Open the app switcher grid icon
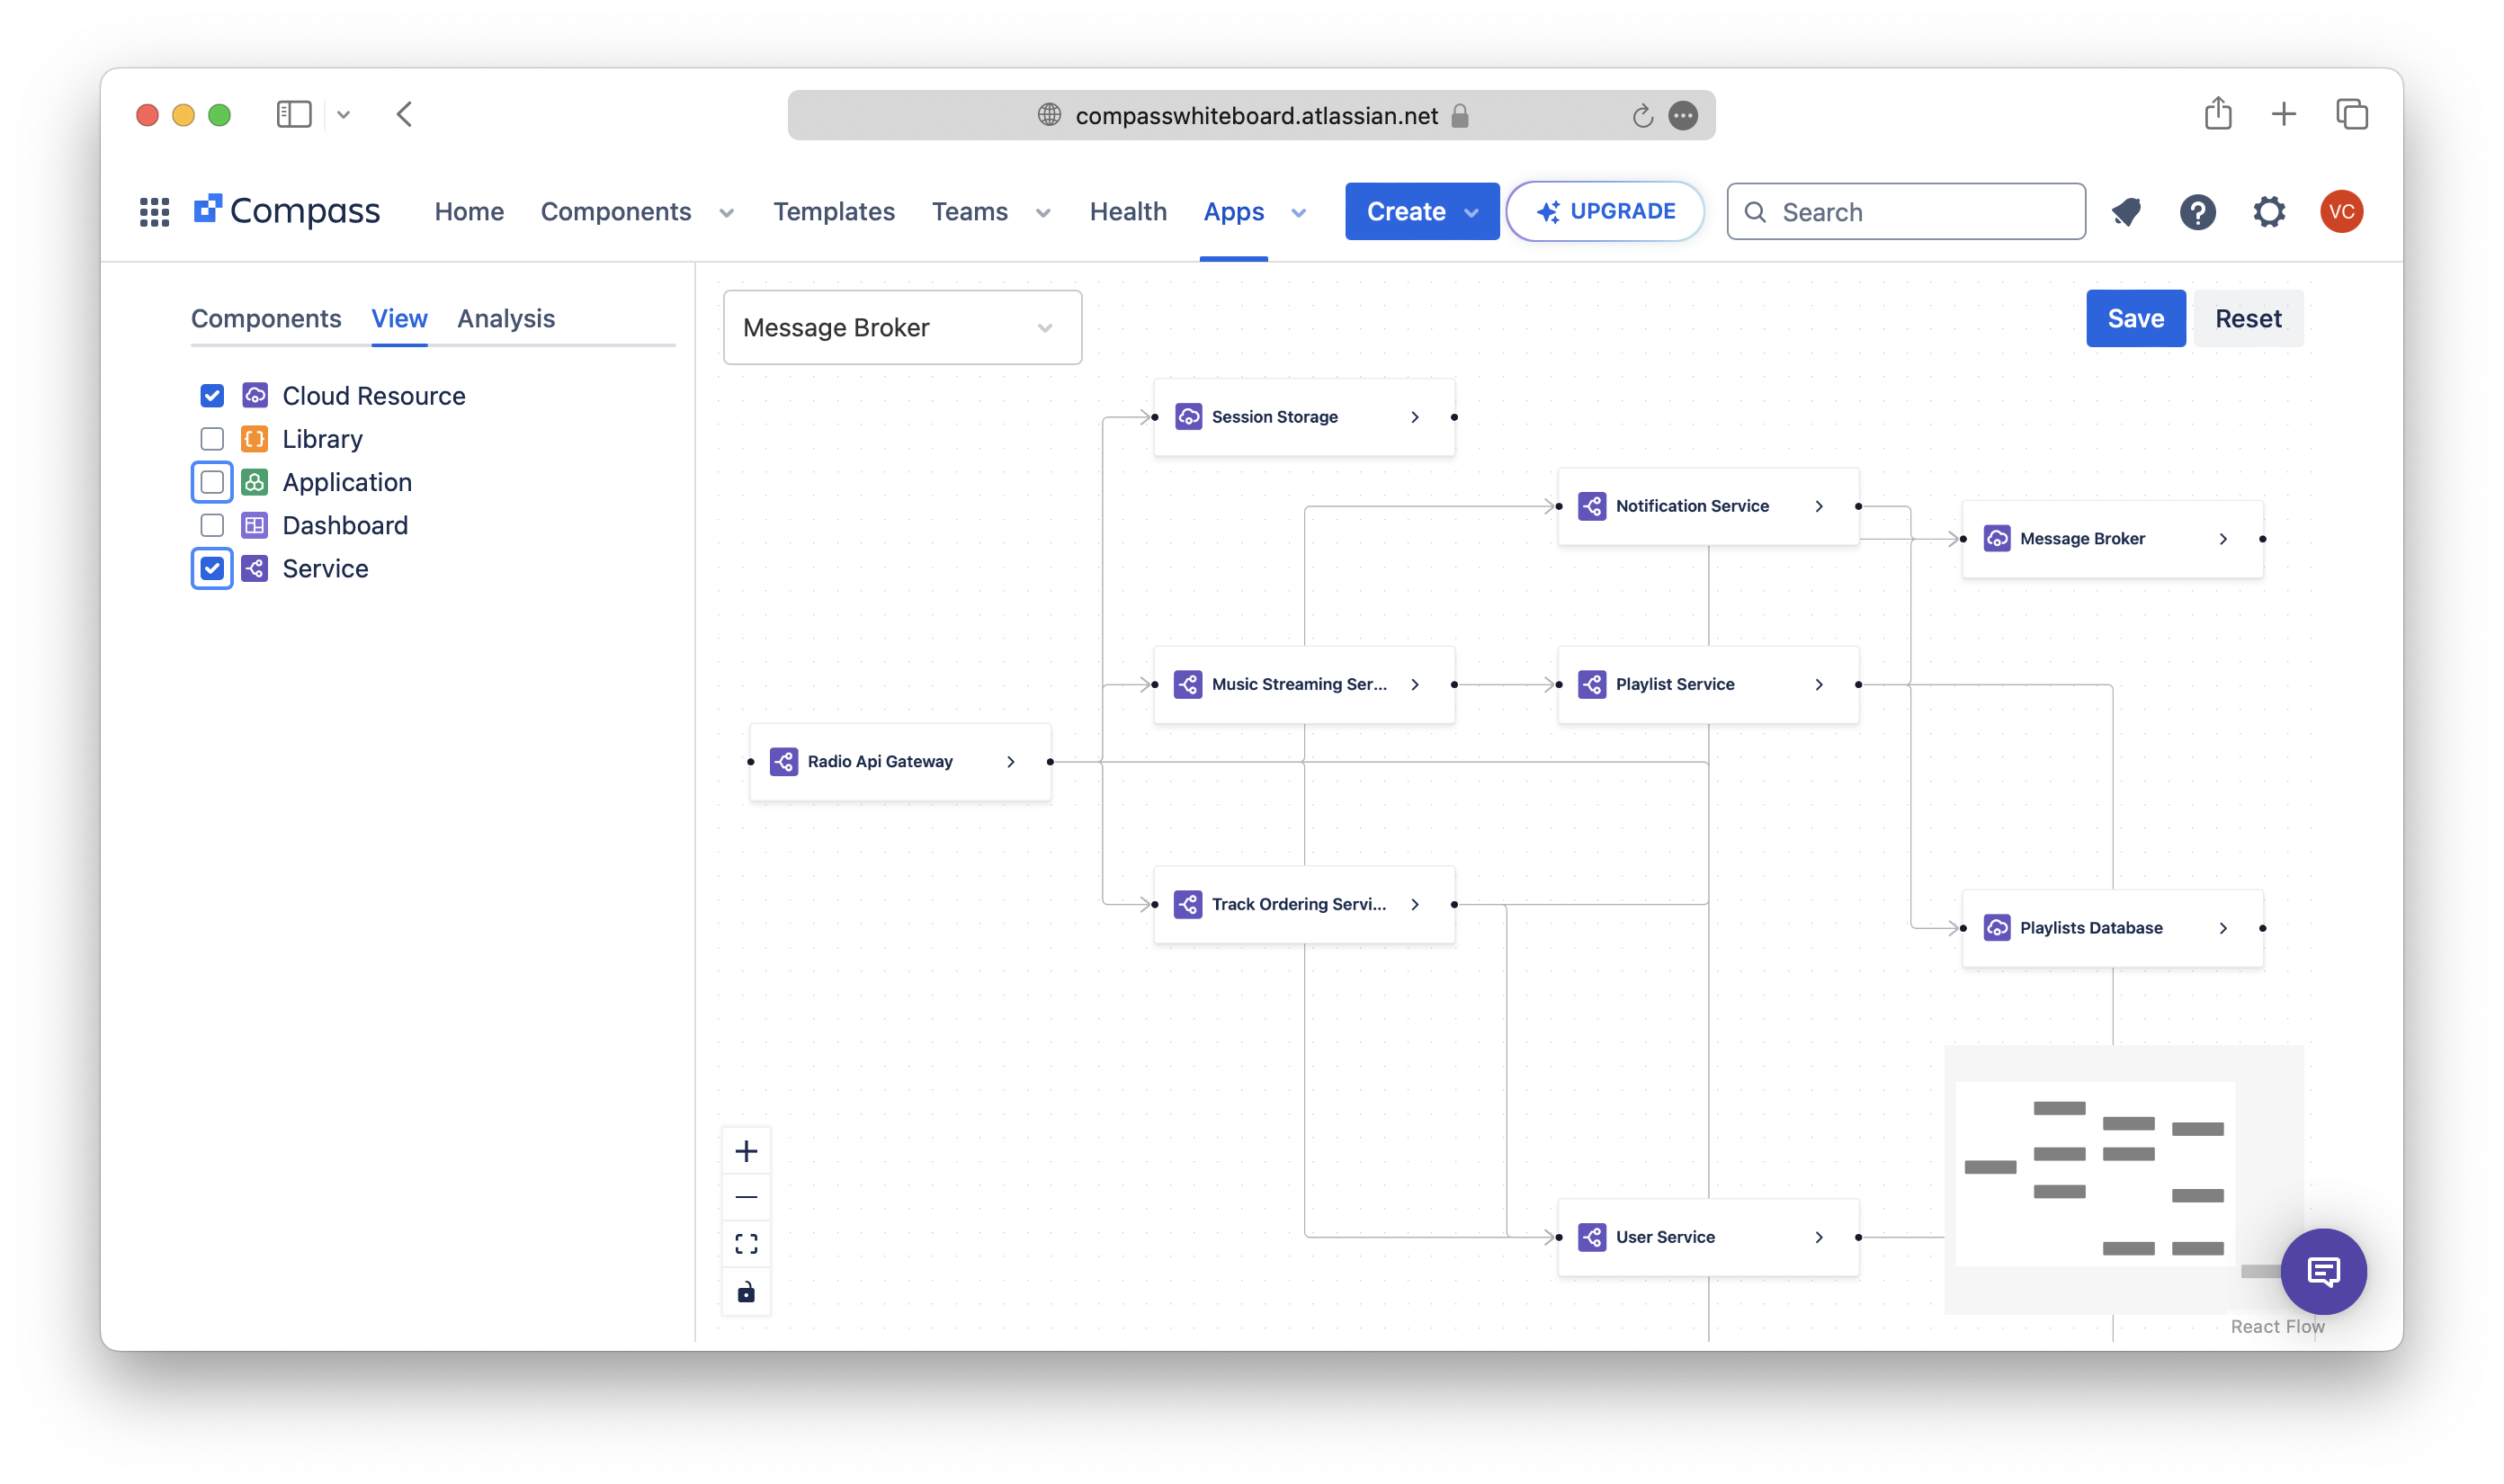This screenshot has height=1484, width=2504. (x=154, y=212)
